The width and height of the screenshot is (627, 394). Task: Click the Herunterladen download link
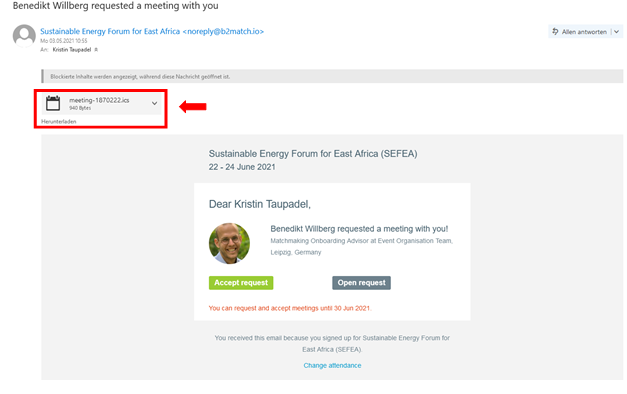pos(59,121)
